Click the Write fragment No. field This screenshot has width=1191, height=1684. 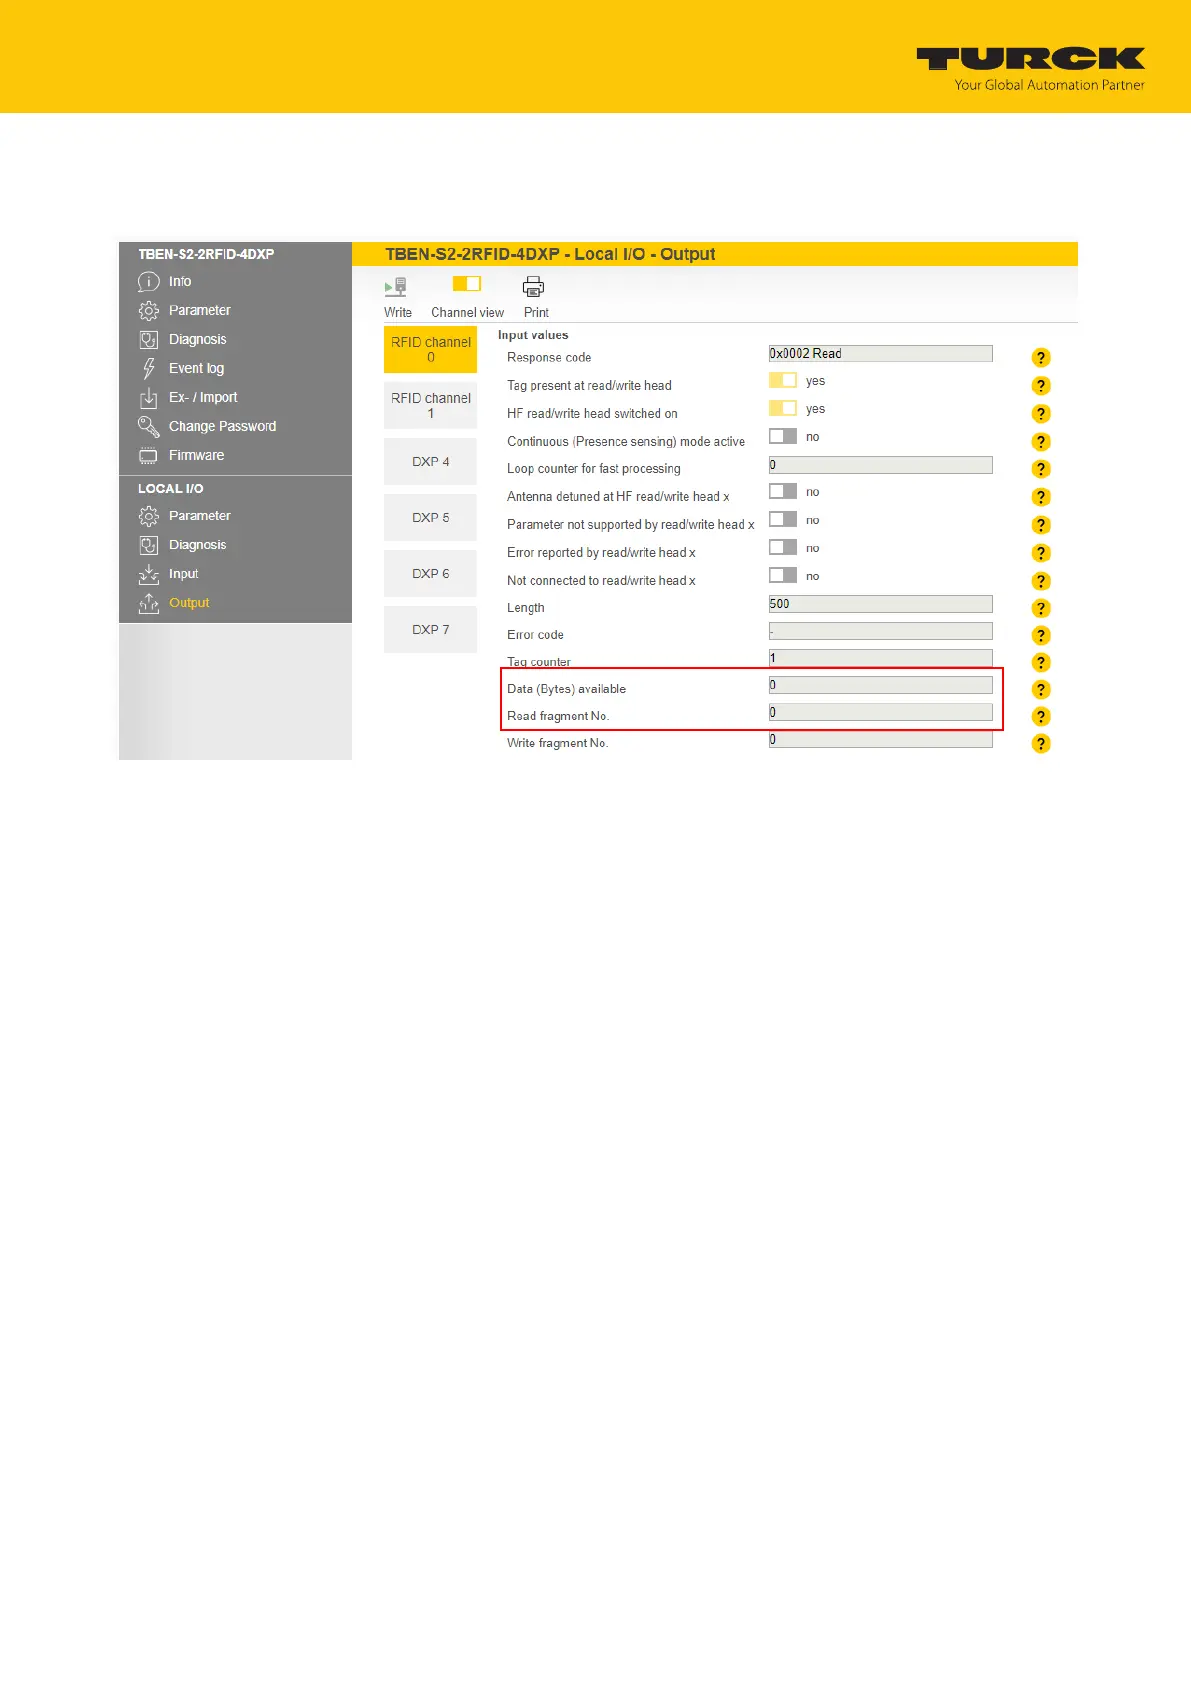point(880,739)
